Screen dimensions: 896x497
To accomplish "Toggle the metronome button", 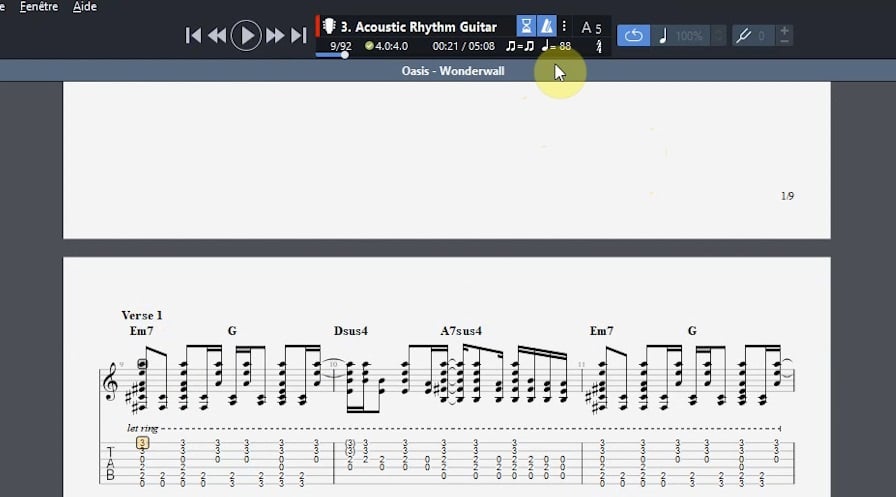I will 546,26.
